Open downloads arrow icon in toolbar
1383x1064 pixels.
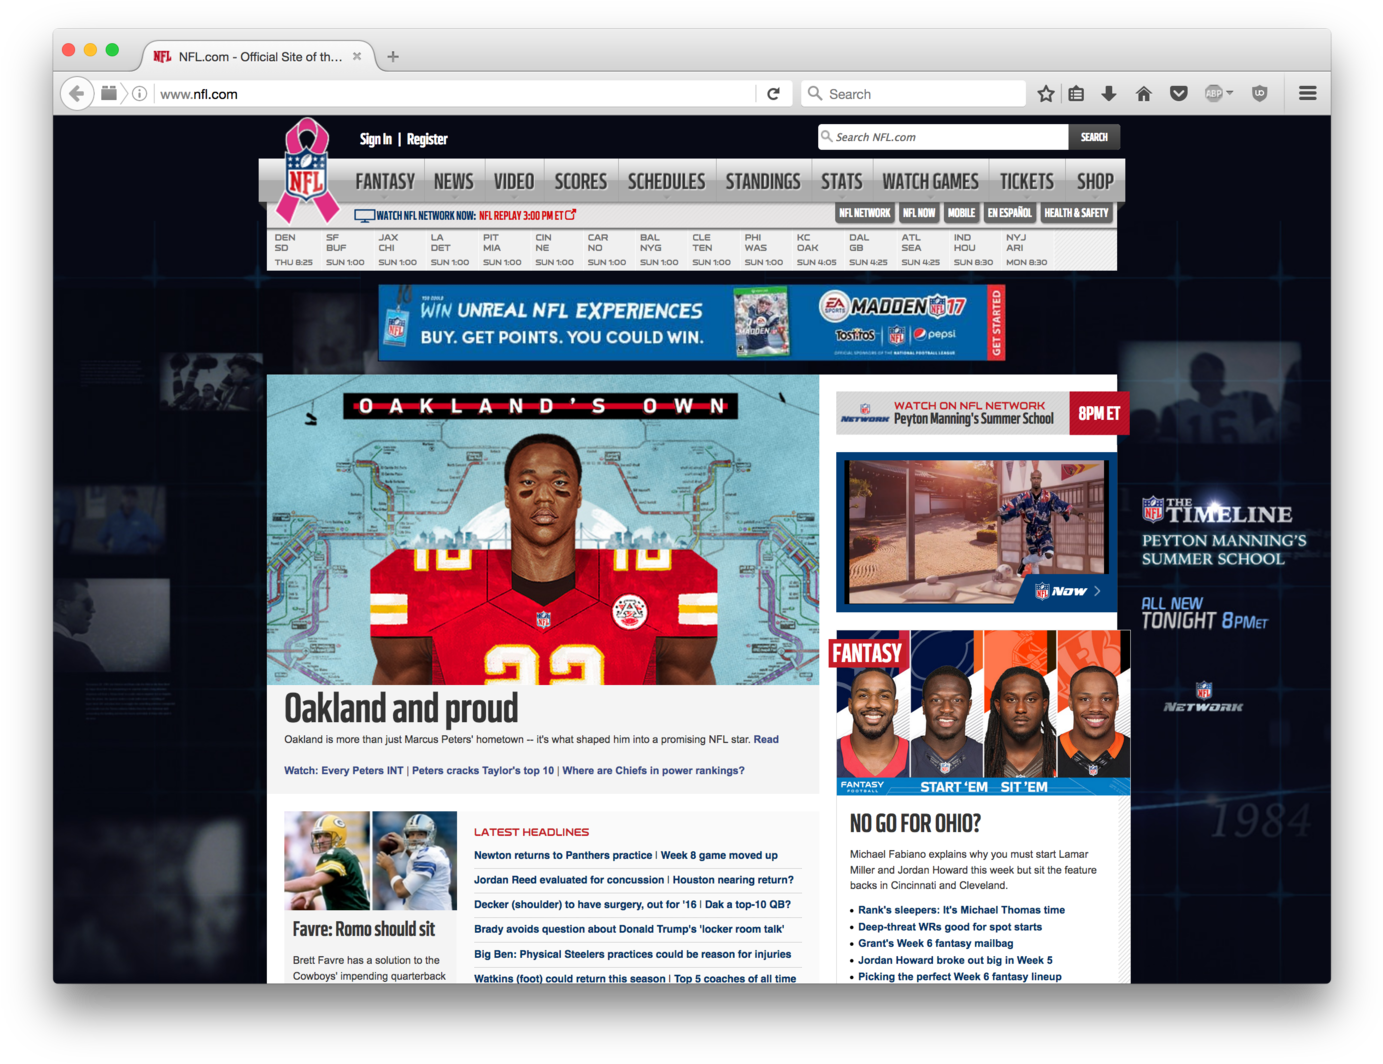click(x=1109, y=94)
